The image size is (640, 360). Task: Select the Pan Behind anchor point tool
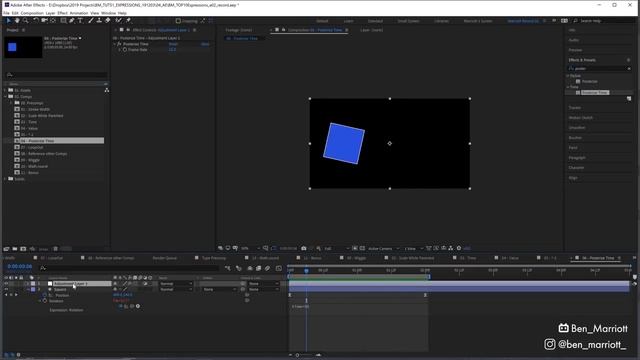coord(53,20)
